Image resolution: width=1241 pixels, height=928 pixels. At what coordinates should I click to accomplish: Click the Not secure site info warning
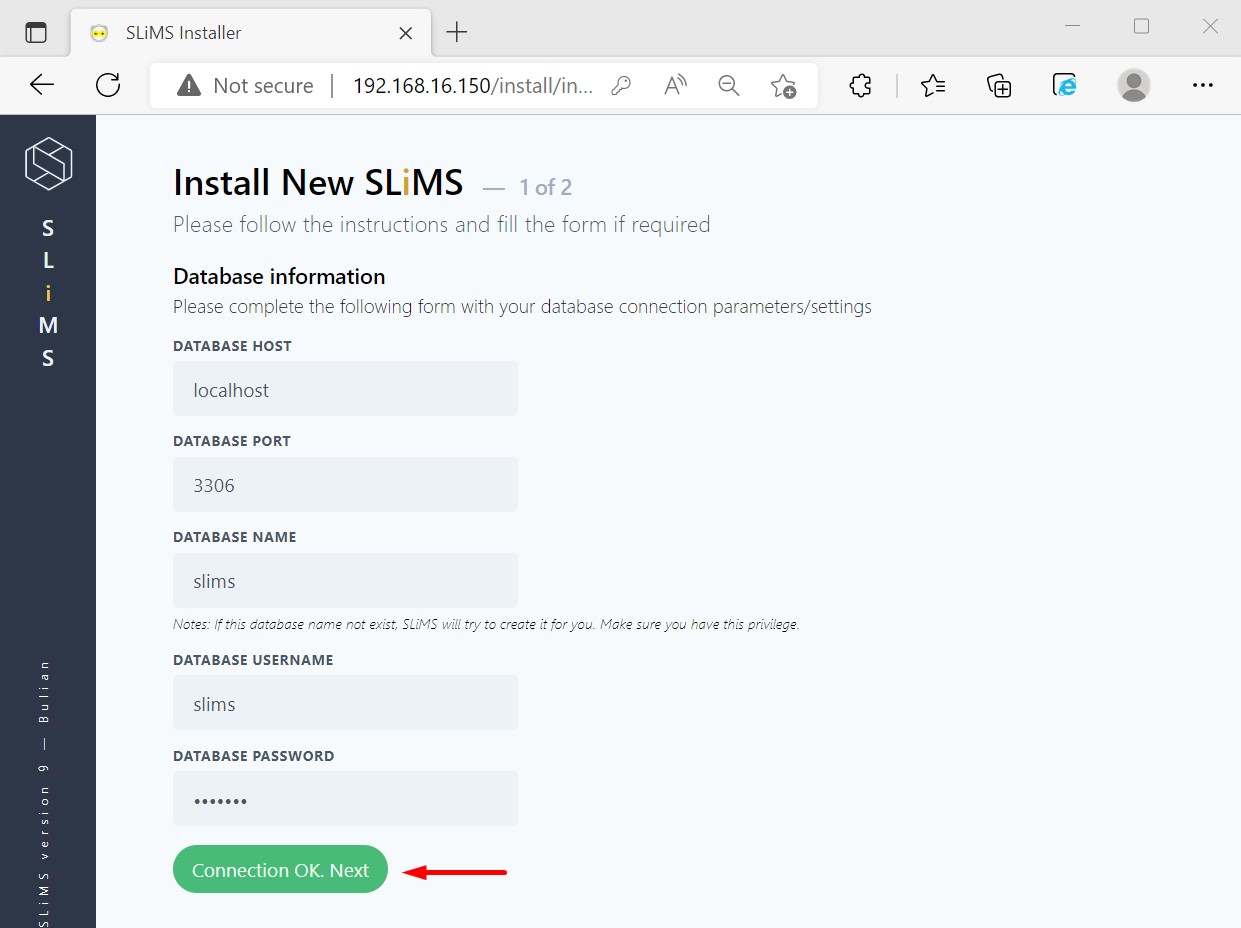point(245,86)
